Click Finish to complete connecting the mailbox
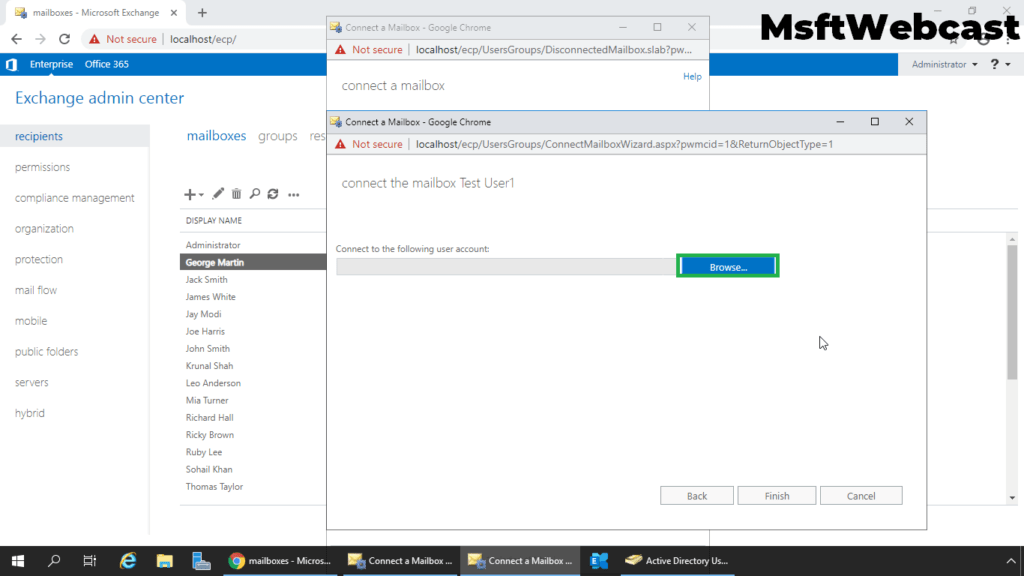 [x=776, y=495]
